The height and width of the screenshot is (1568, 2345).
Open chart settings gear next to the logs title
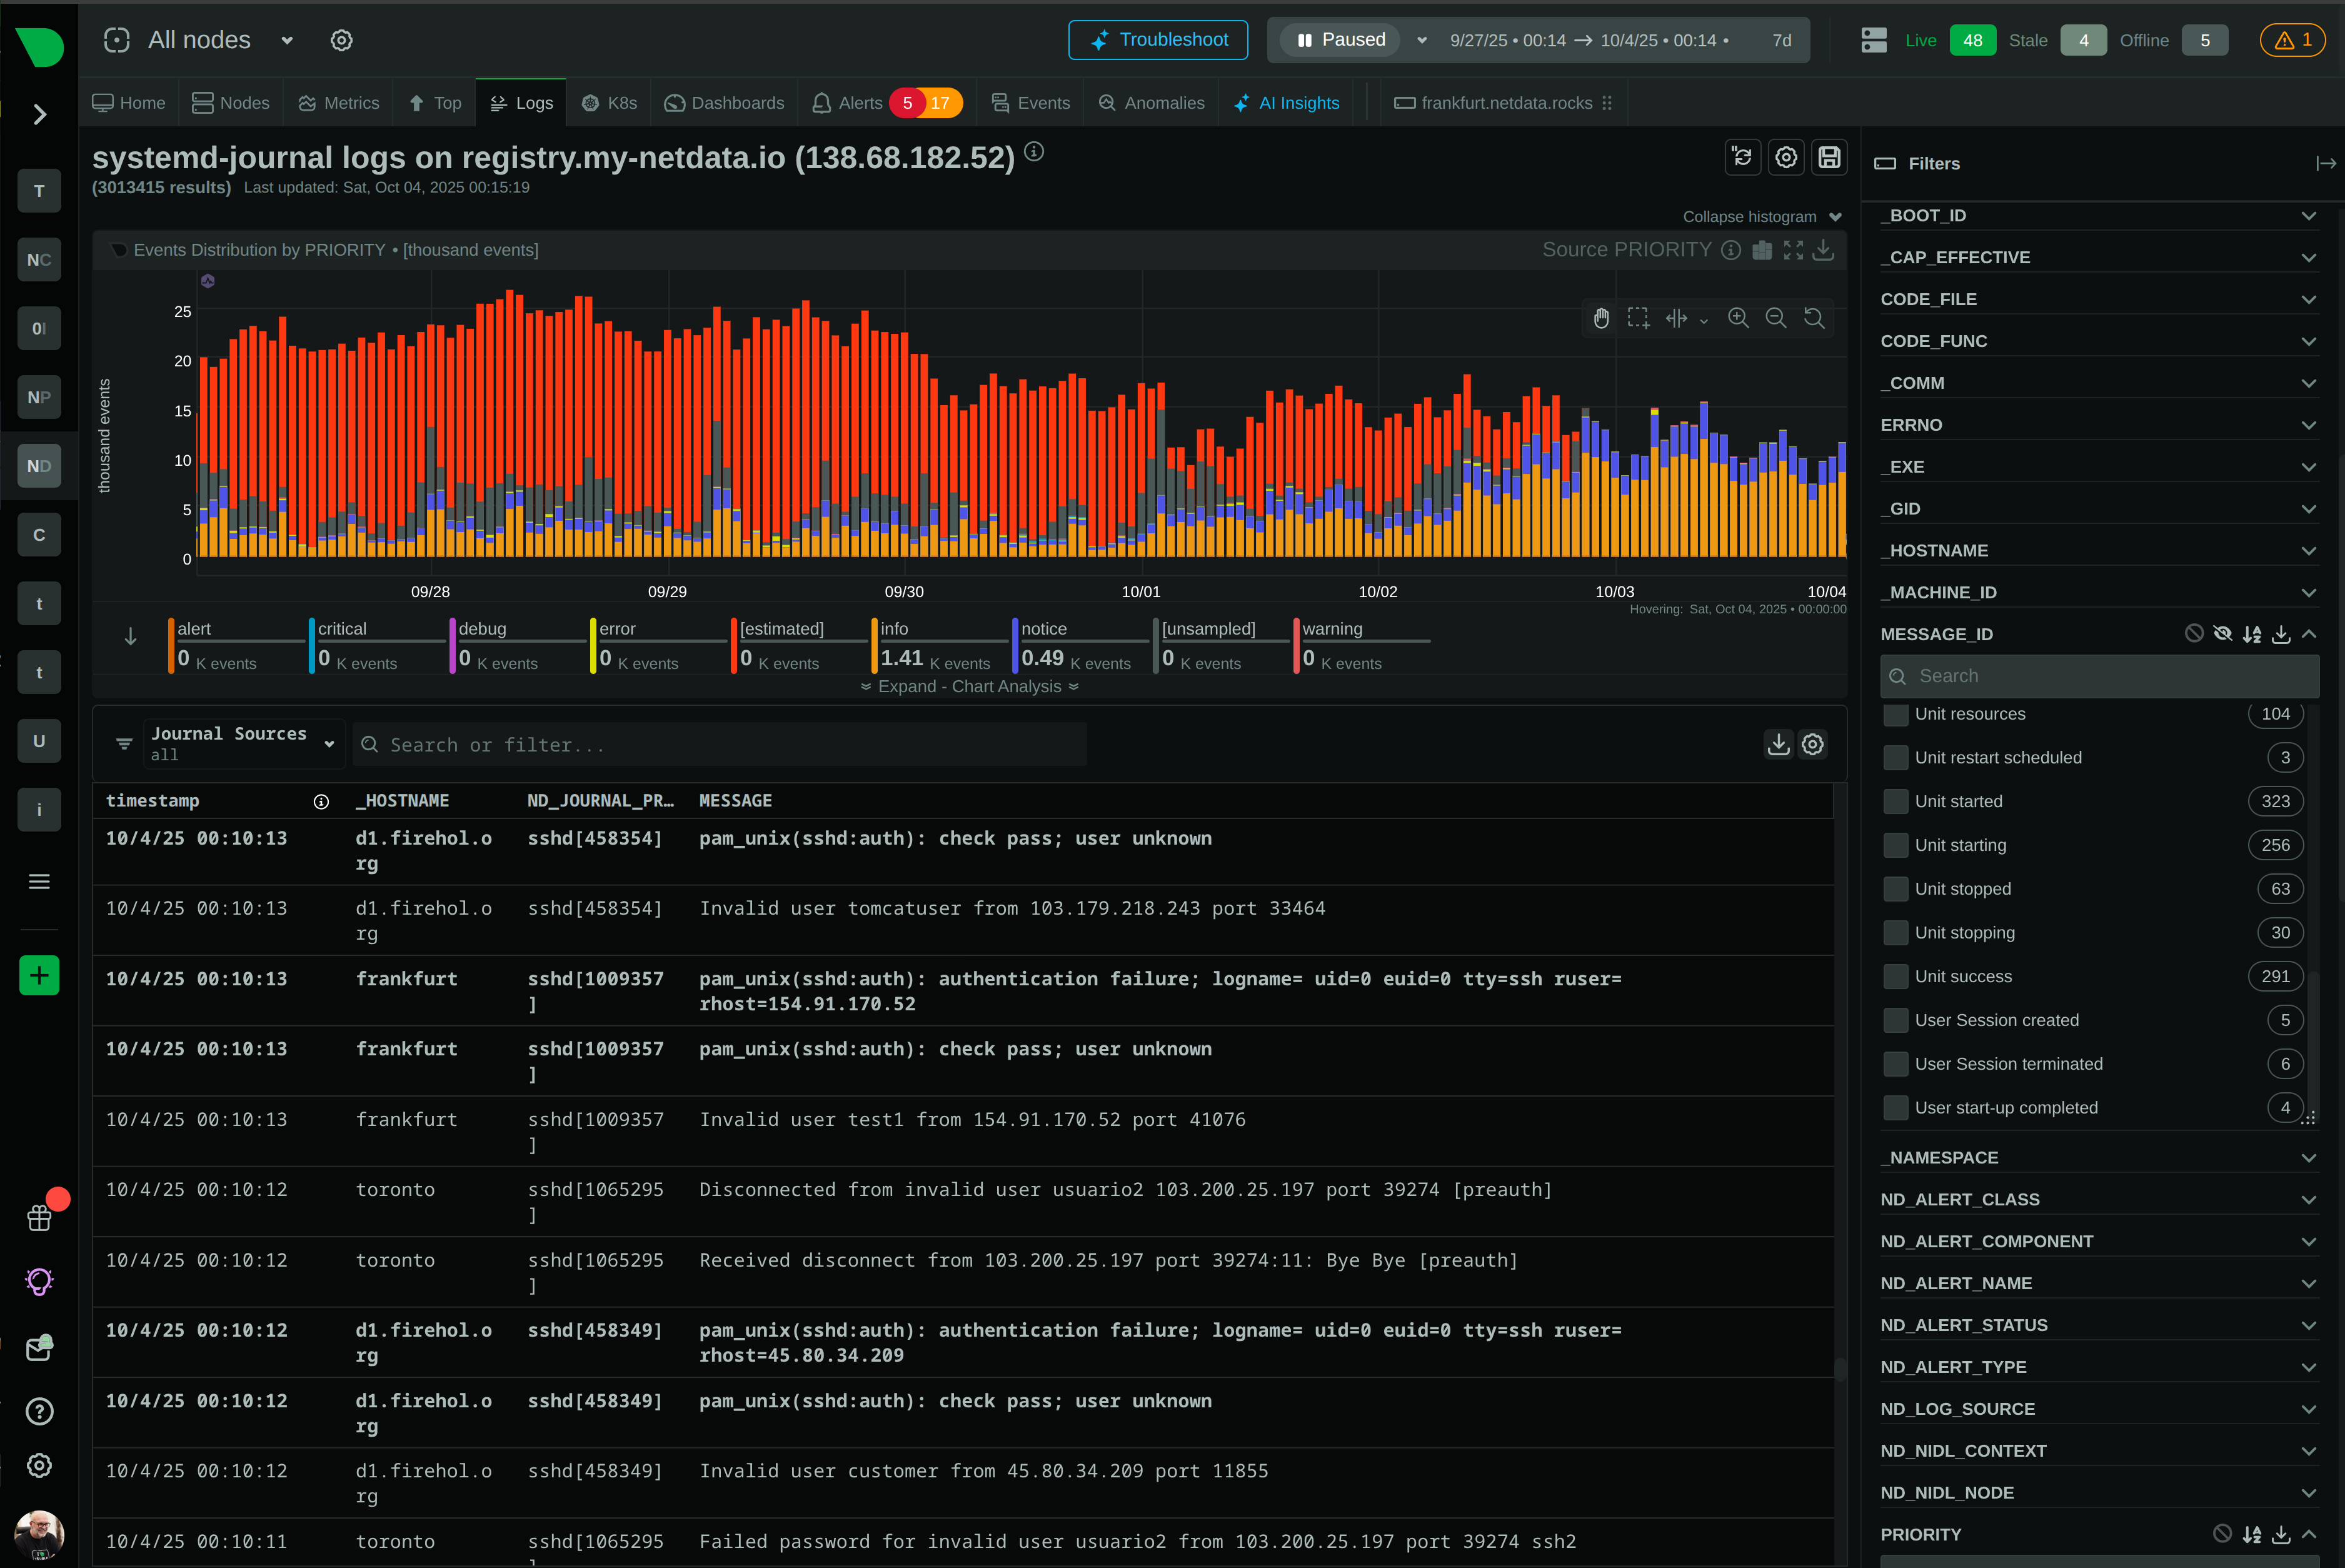click(1786, 157)
